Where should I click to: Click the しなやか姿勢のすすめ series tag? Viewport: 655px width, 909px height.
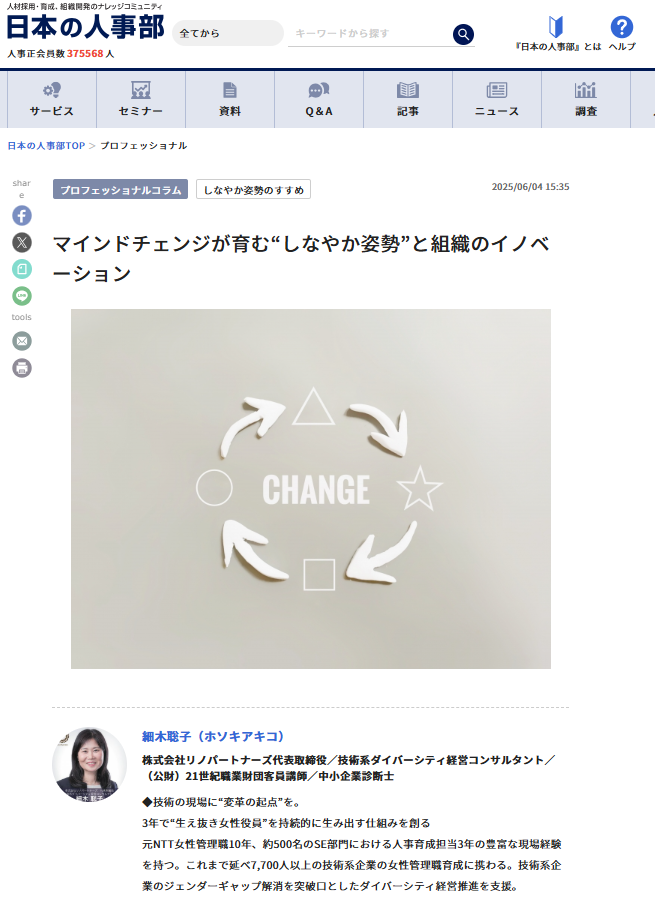click(x=253, y=190)
